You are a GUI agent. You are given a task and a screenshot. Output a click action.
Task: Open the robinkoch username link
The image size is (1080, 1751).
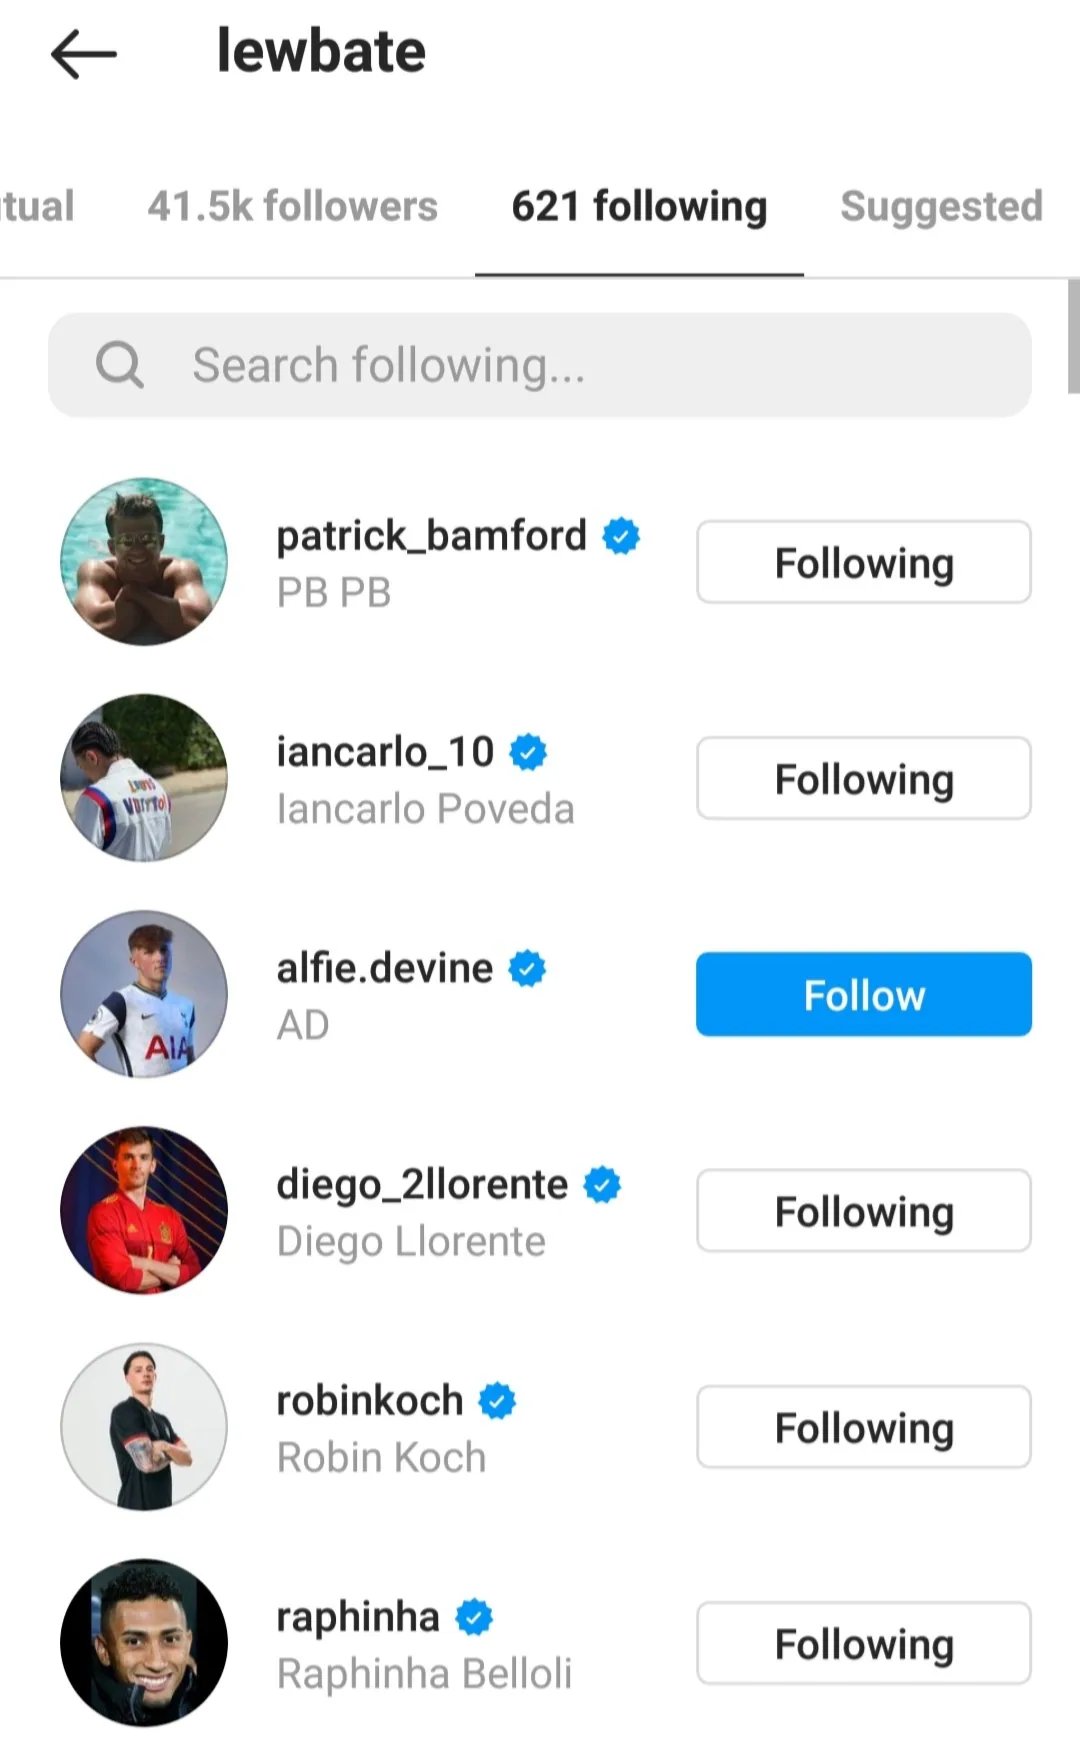point(370,1400)
